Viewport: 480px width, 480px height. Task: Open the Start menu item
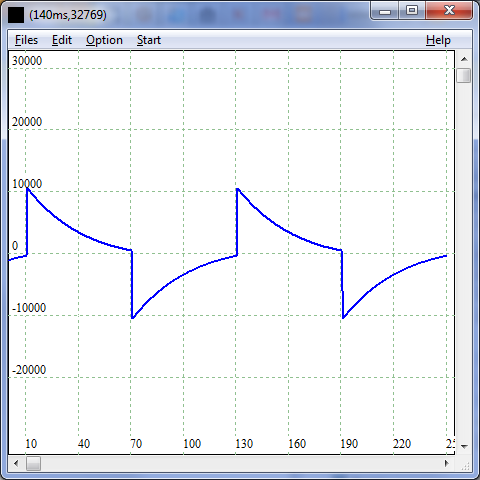(149, 40)
